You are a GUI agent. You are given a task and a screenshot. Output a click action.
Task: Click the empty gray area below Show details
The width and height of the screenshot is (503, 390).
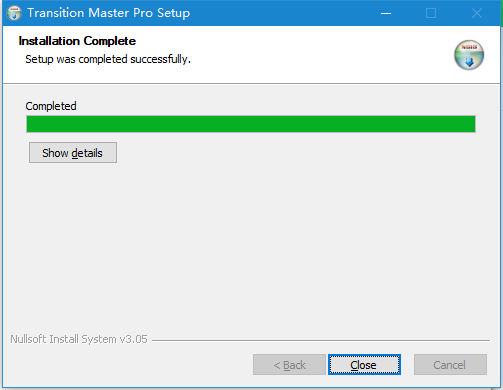coord(251,247)
